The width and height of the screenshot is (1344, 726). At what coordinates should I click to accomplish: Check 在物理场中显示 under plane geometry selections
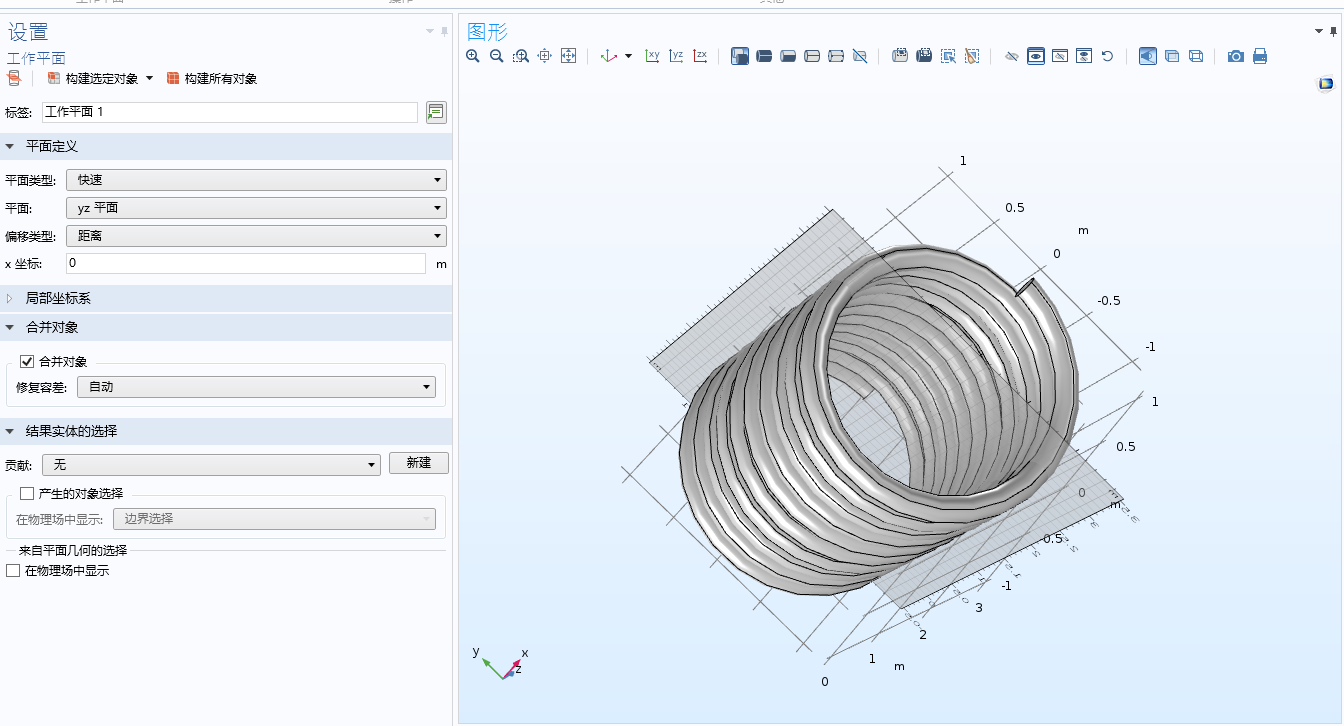(13, 571)
